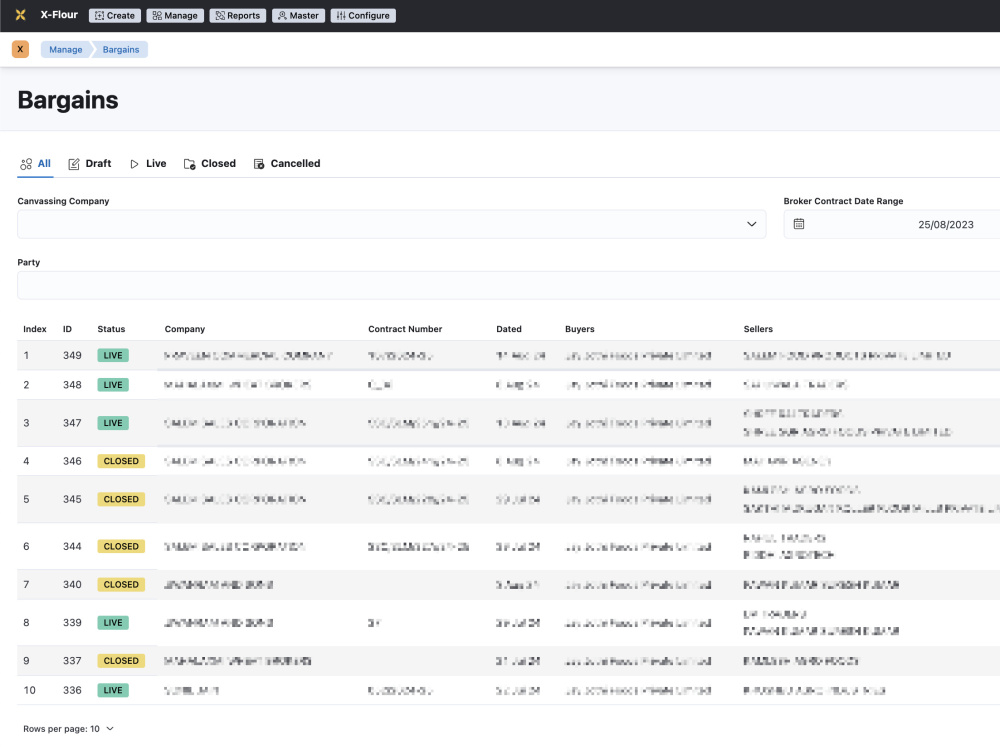This screenshot has width=1000, height=750.
Task: Click the LIVE status badge for ID 349
Action: 113,355
